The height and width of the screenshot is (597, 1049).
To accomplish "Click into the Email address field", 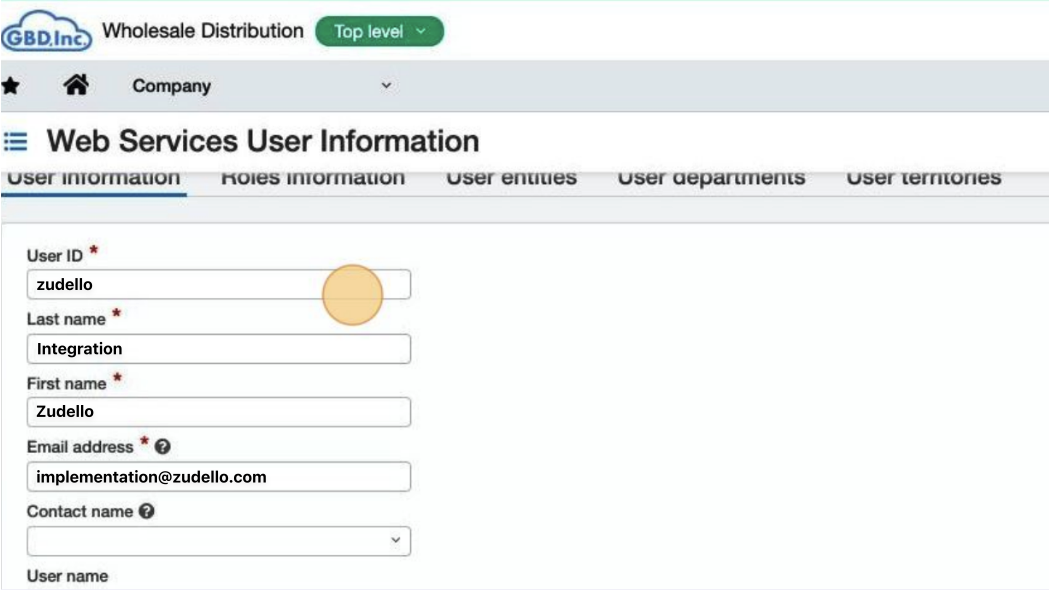I will click(218, 477).
